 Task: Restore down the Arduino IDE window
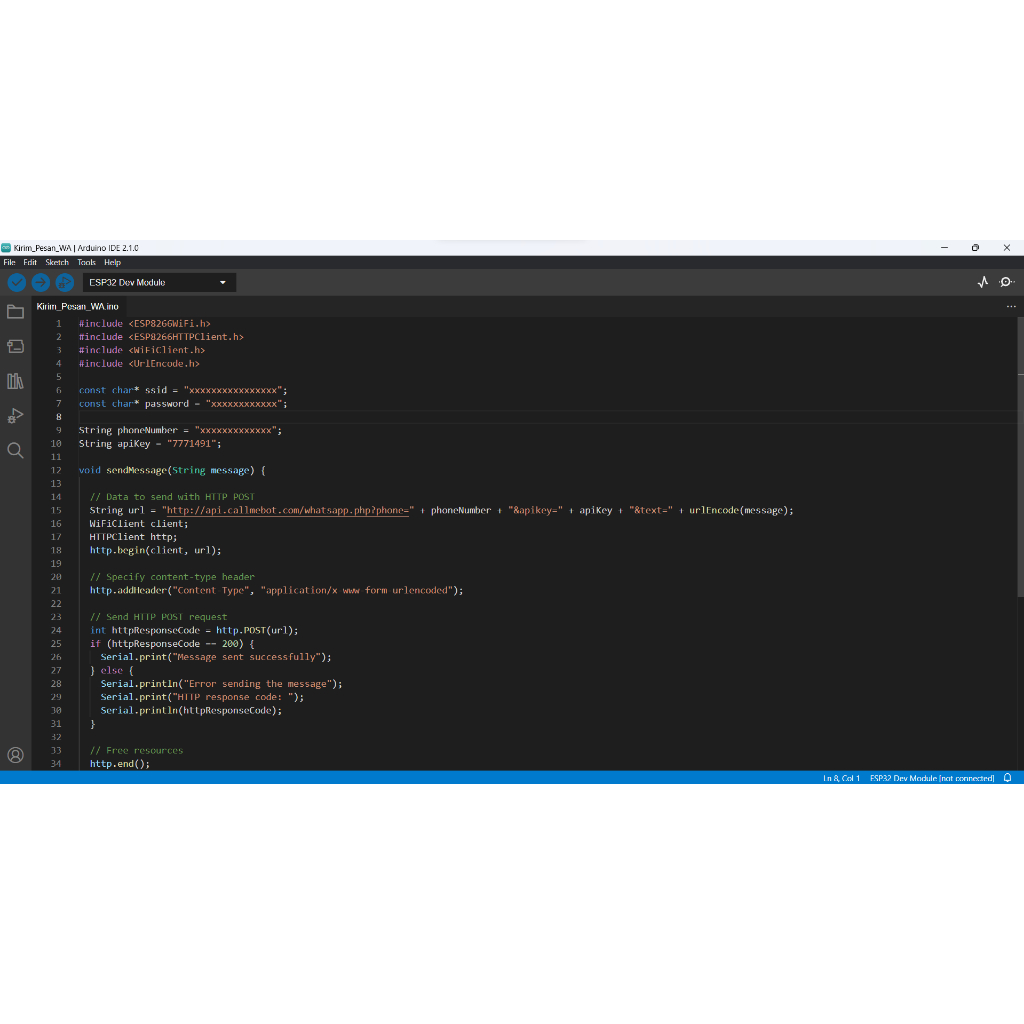pos(975,248)
